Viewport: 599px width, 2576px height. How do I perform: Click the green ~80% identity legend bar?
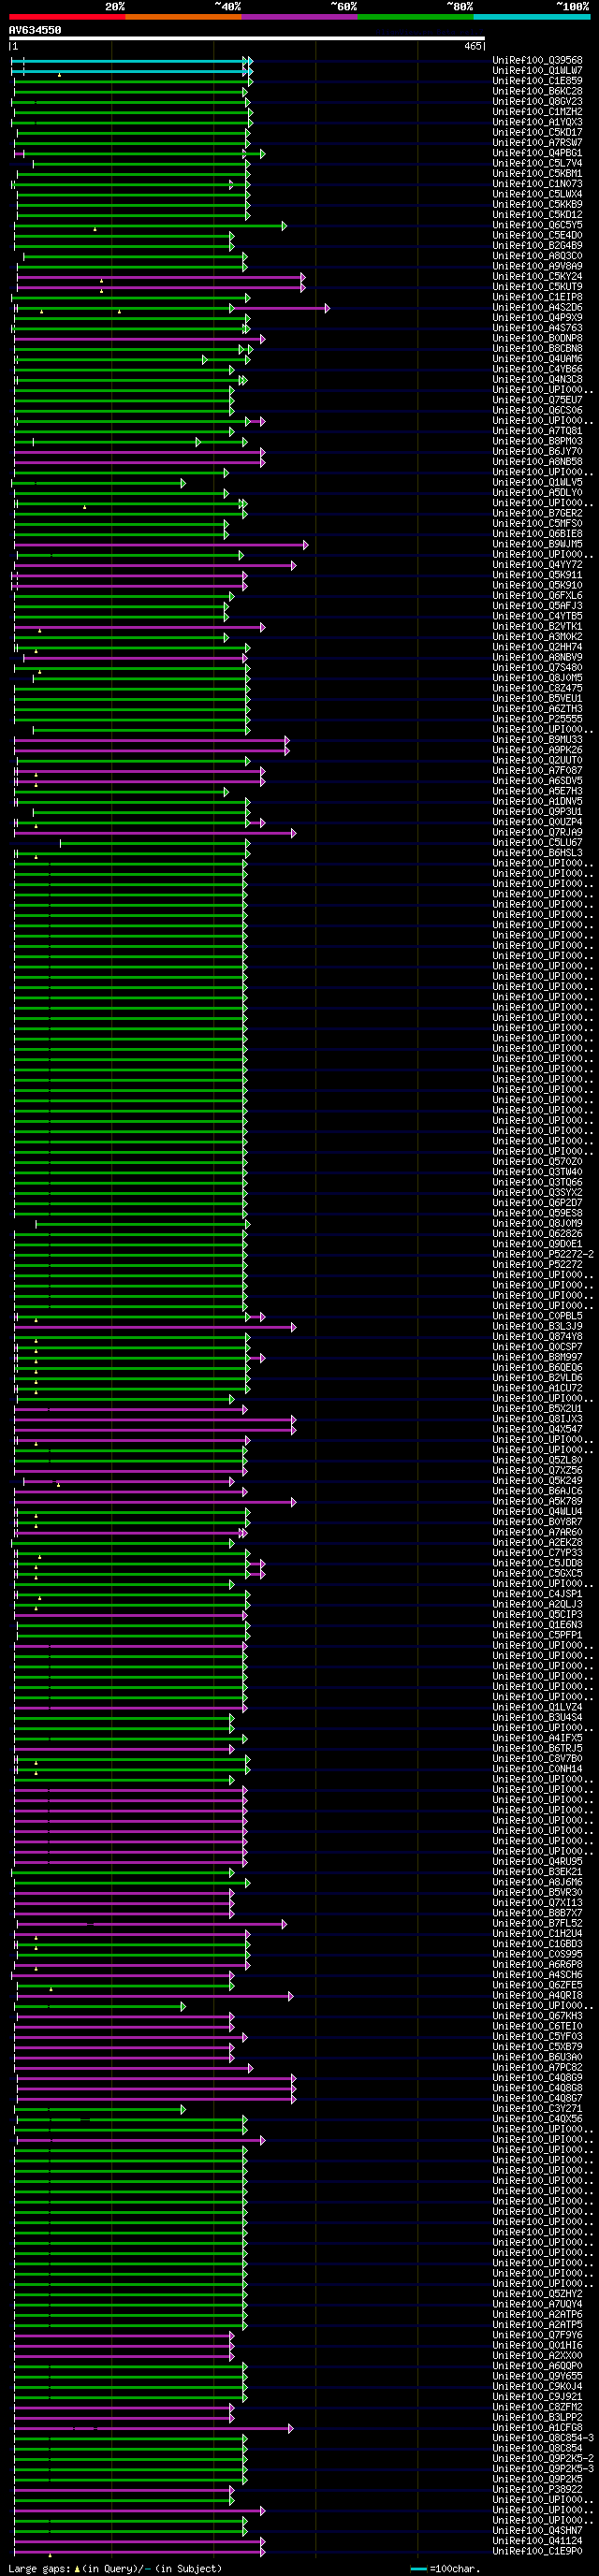tap(415, 17)
